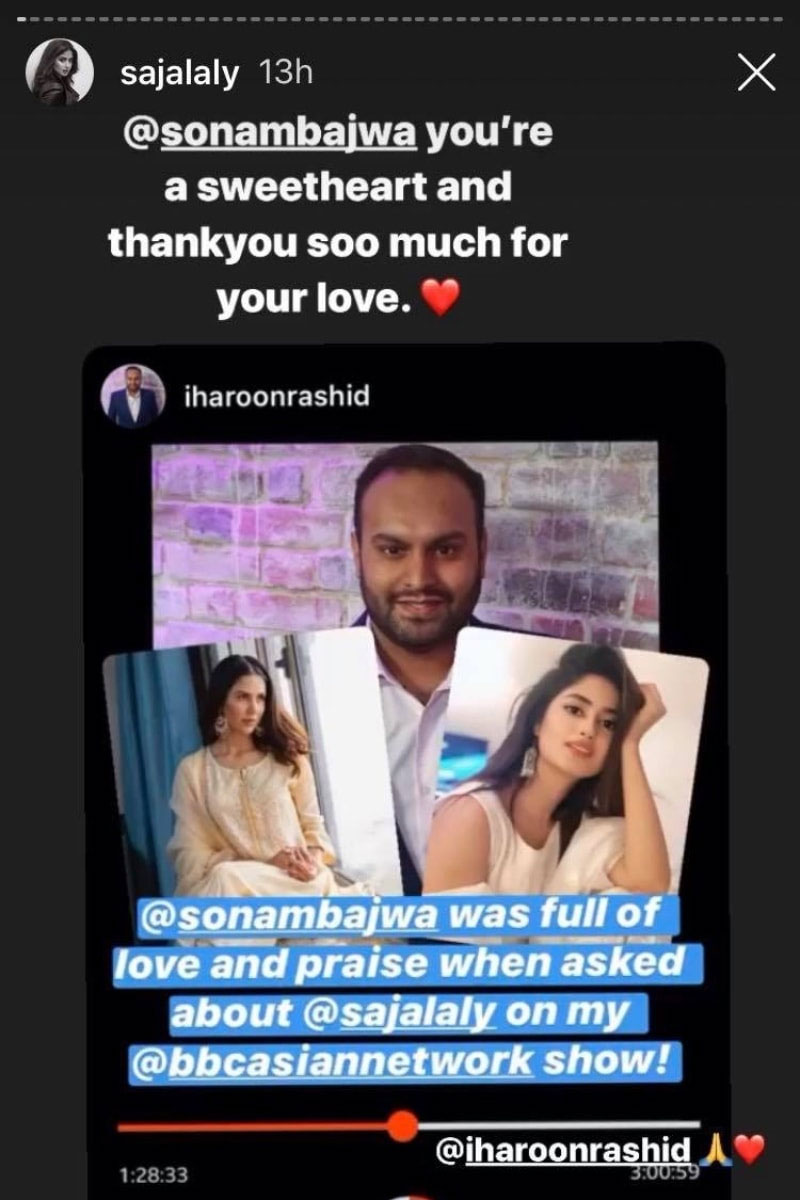
Task: Open the @bbcasiannetwork mention
Action: [331, 1059]
